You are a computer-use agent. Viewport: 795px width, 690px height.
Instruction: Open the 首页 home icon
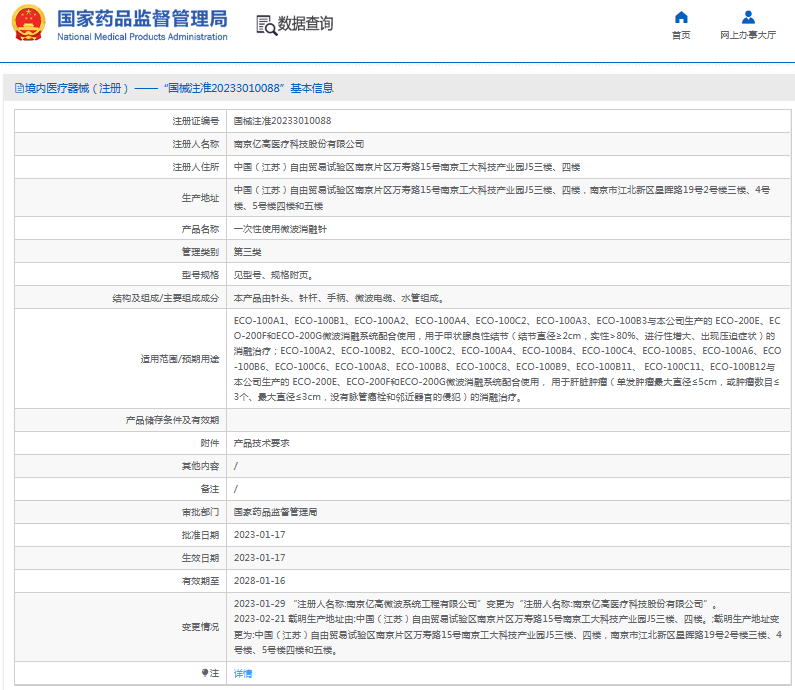coord(681,18)
